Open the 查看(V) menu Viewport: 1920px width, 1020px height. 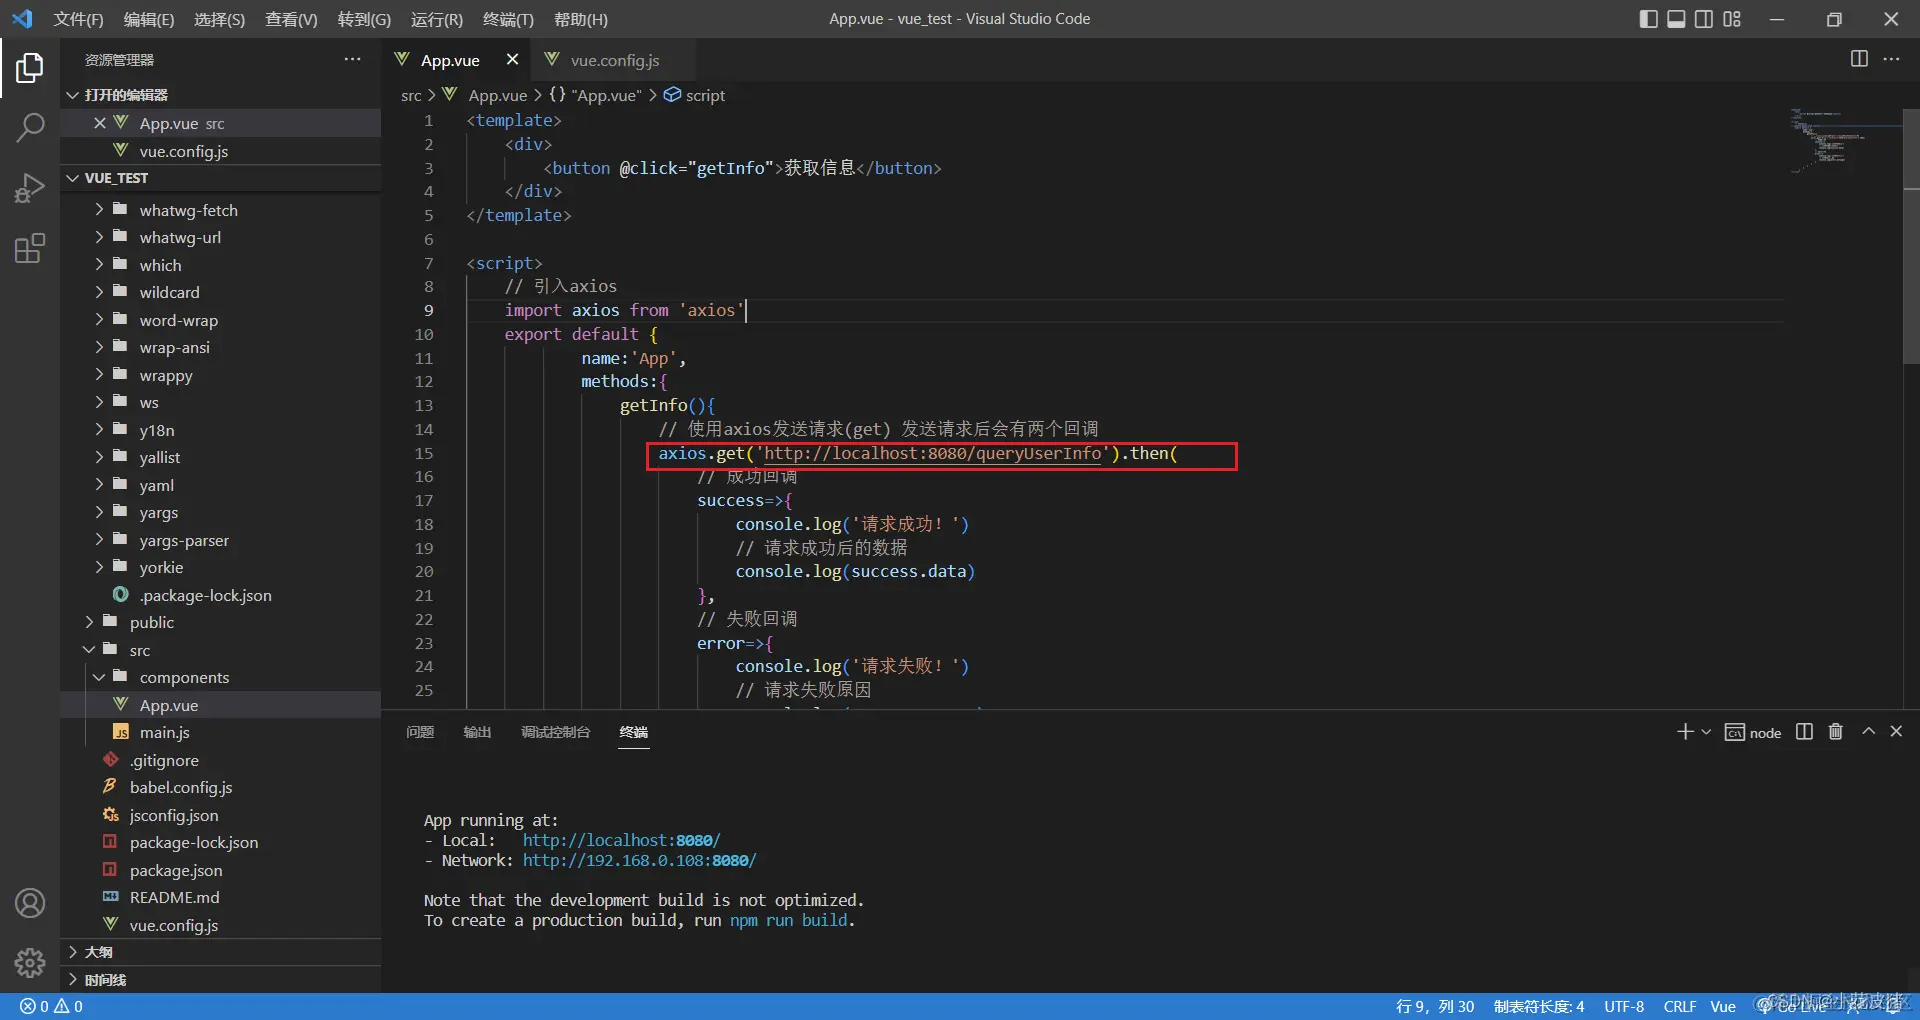tap(291, 19)
